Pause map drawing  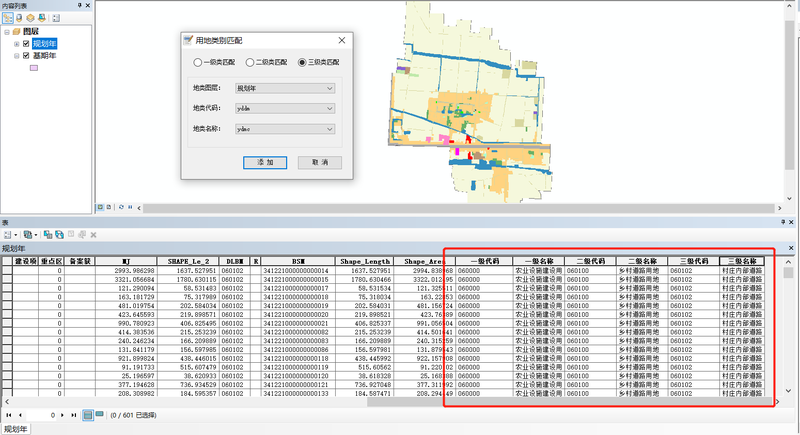(x=130, y=207)
